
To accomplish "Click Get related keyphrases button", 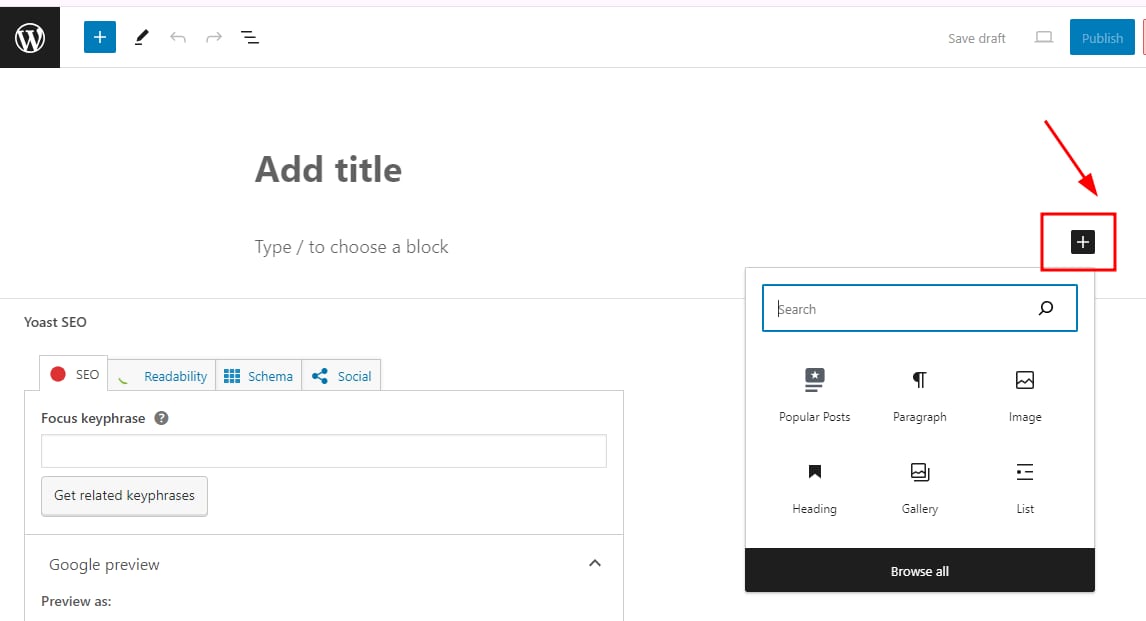I will pos(124,495).
